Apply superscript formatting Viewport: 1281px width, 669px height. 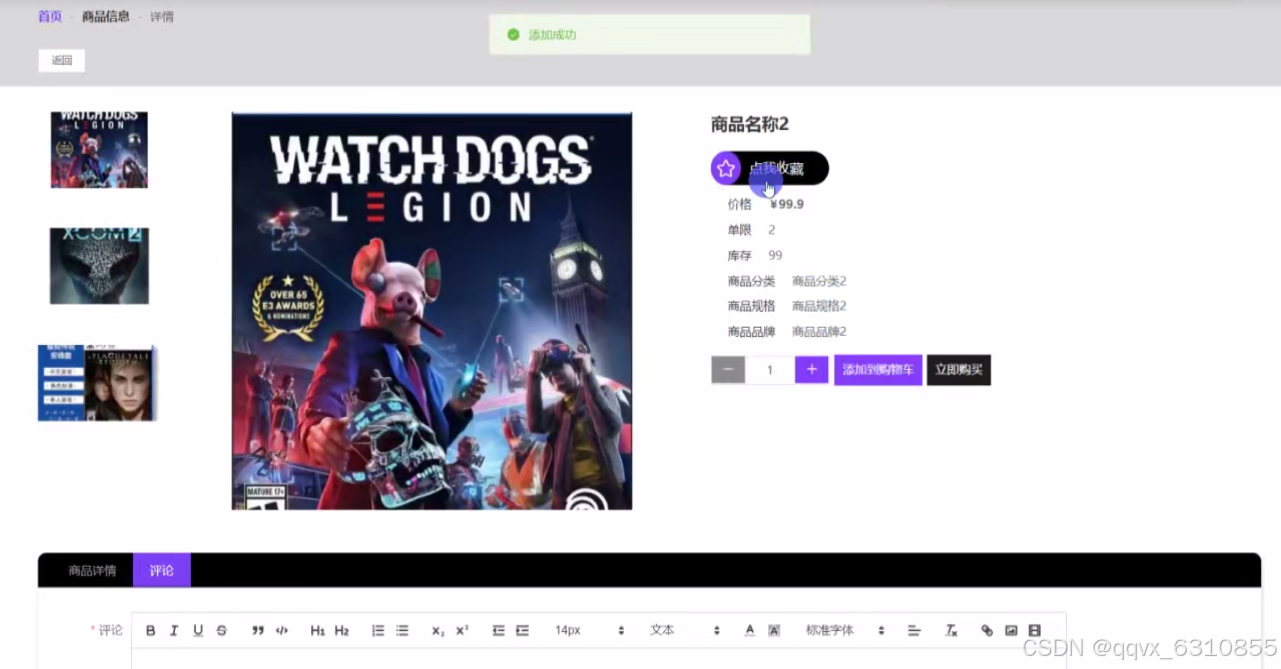(462, 630)
